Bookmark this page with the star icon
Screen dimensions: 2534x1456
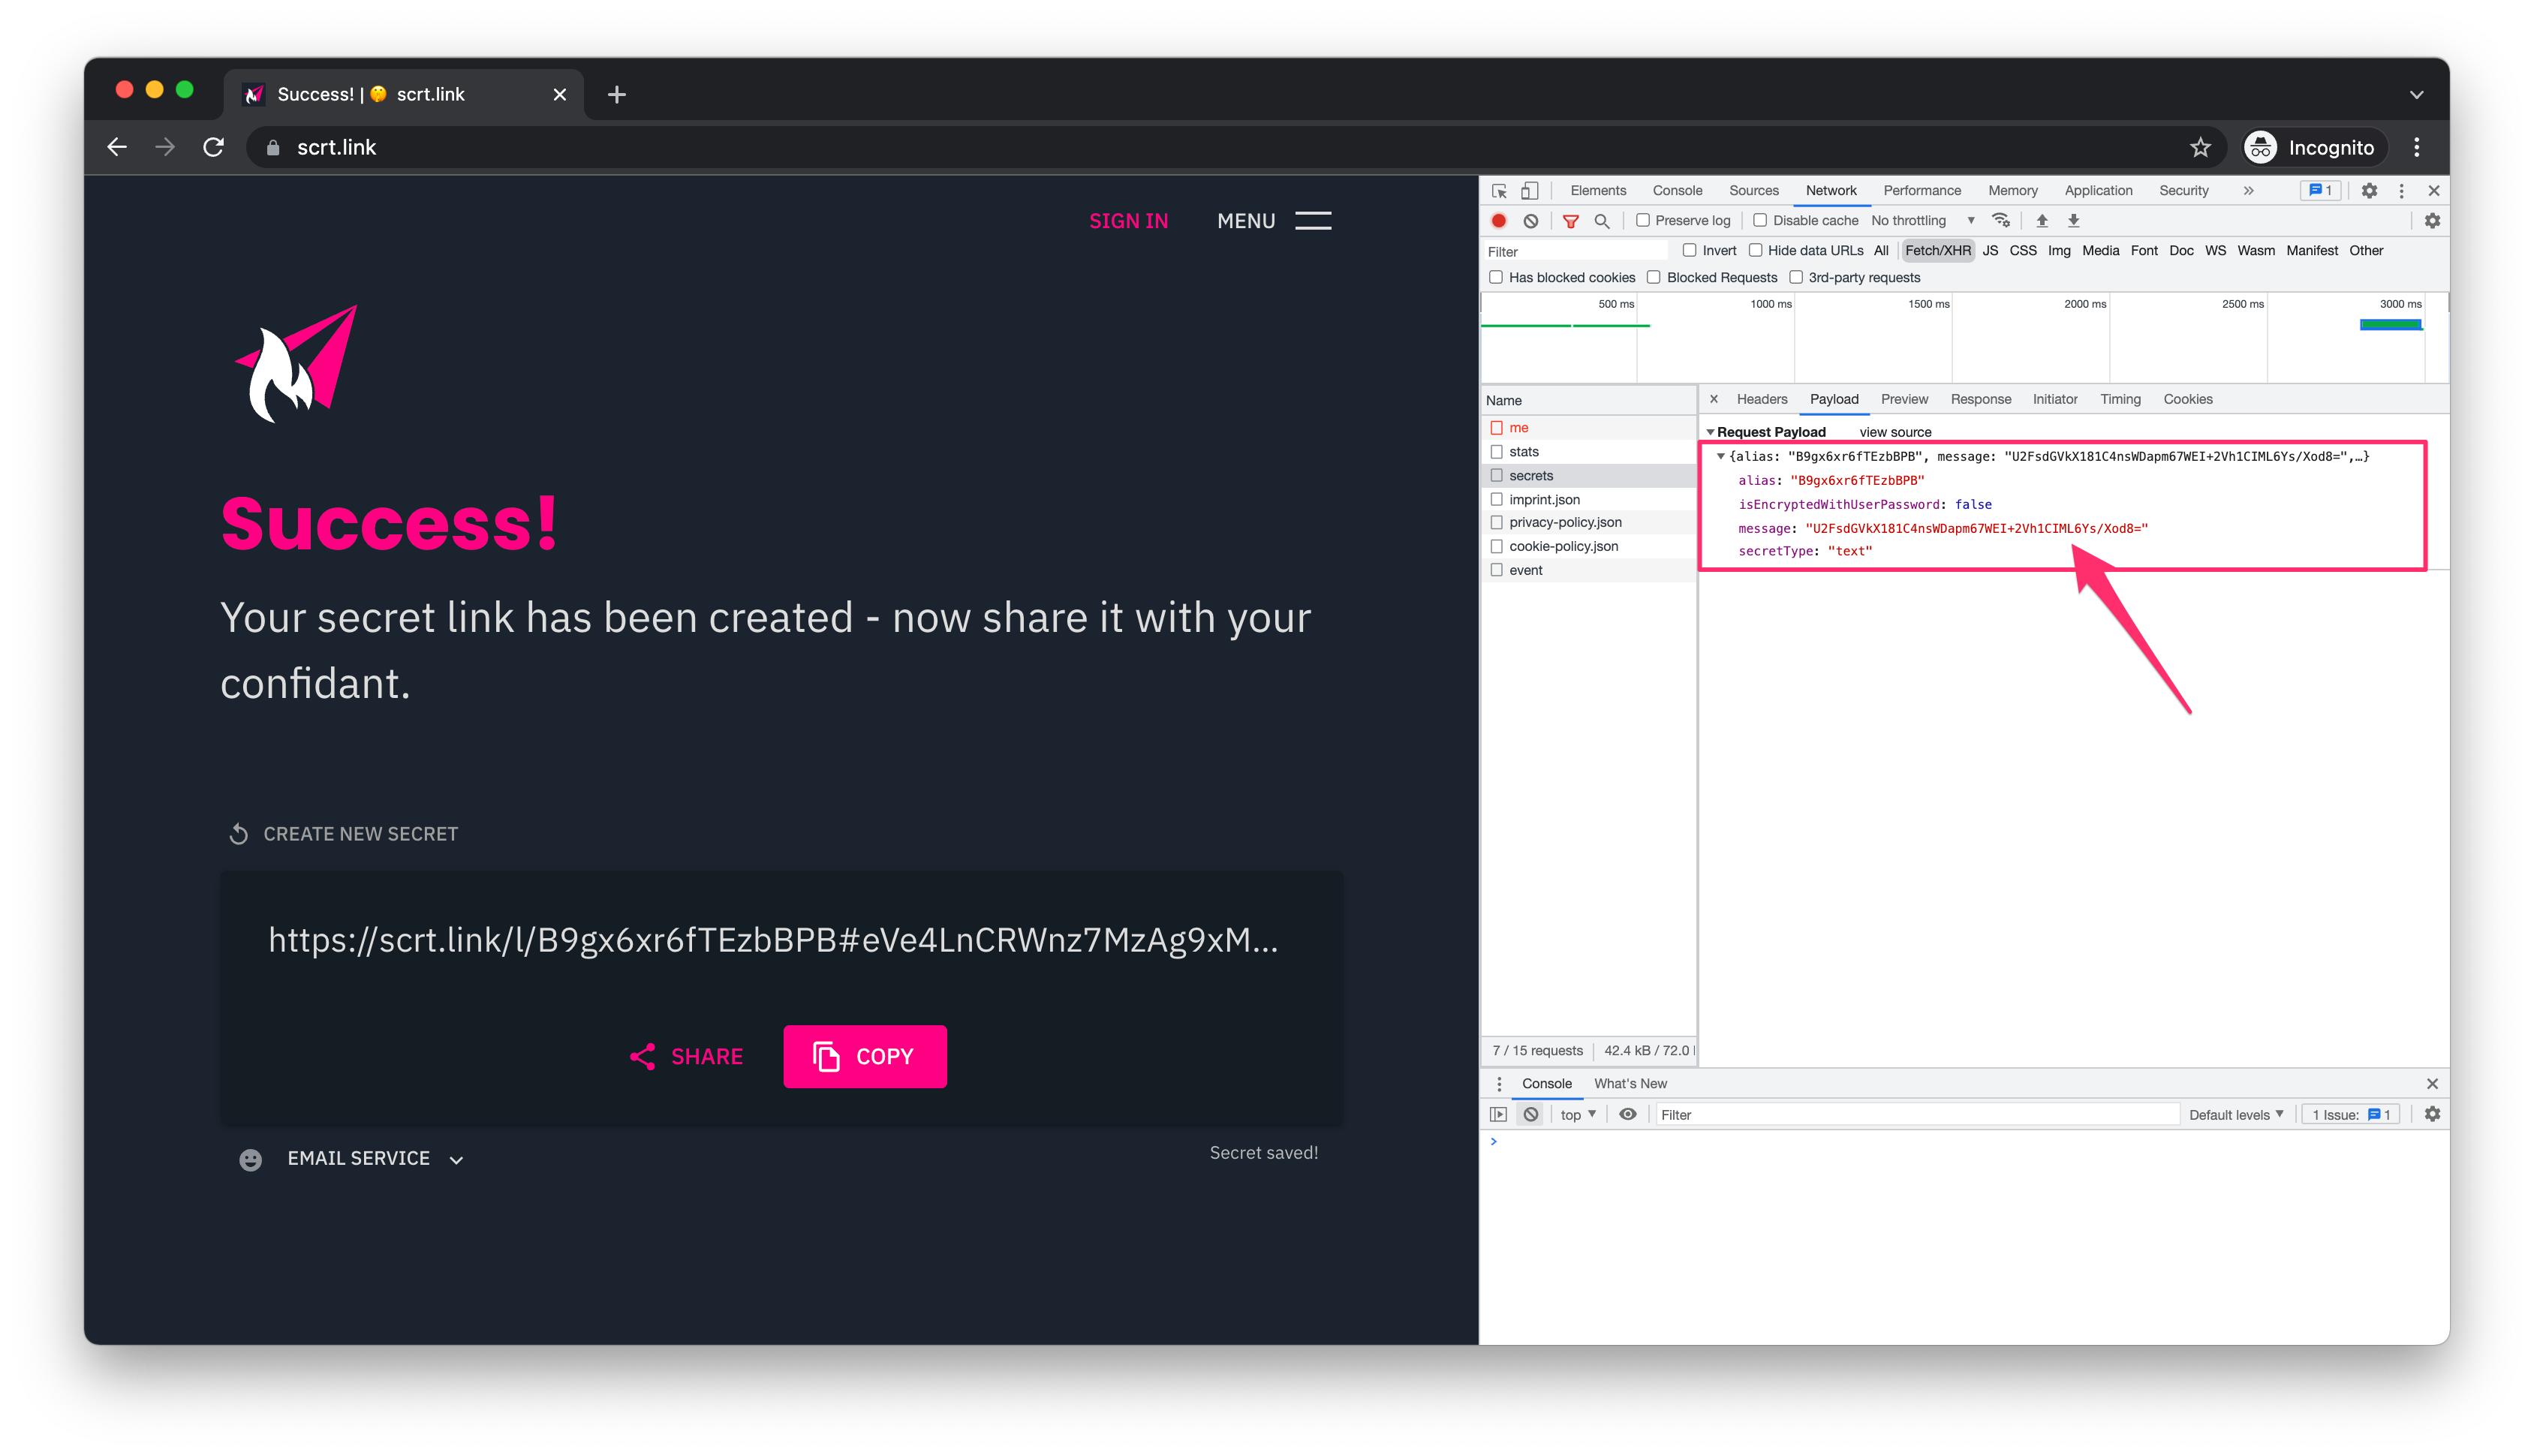pos(2200,147)
